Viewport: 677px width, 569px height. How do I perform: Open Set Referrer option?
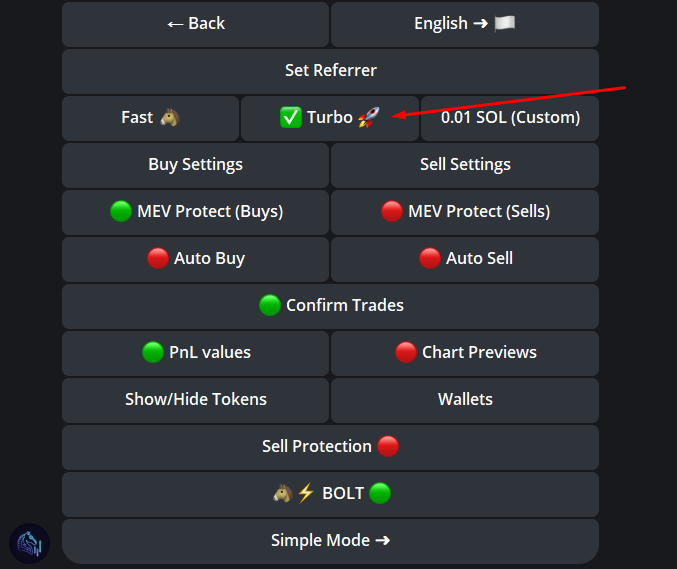click(330, 71)
